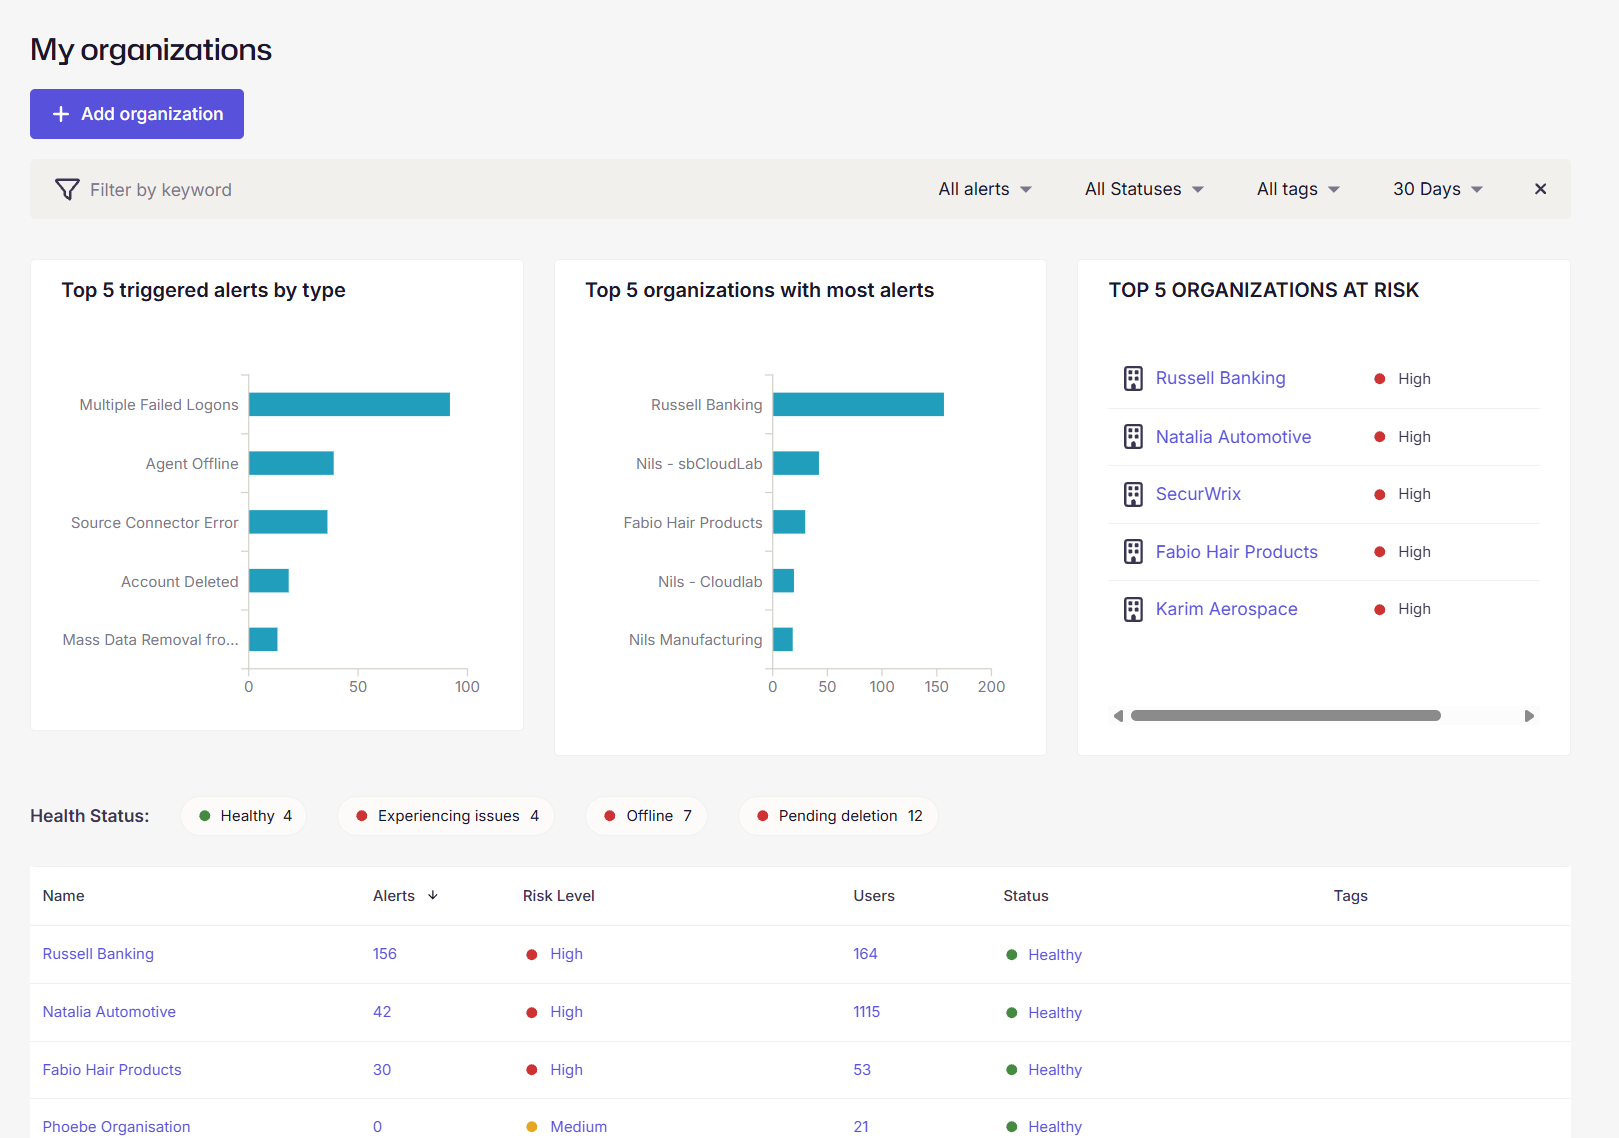Open SecurWrix in risk list
This screenshot has height=1138, width=1619.
point(1198,494)
